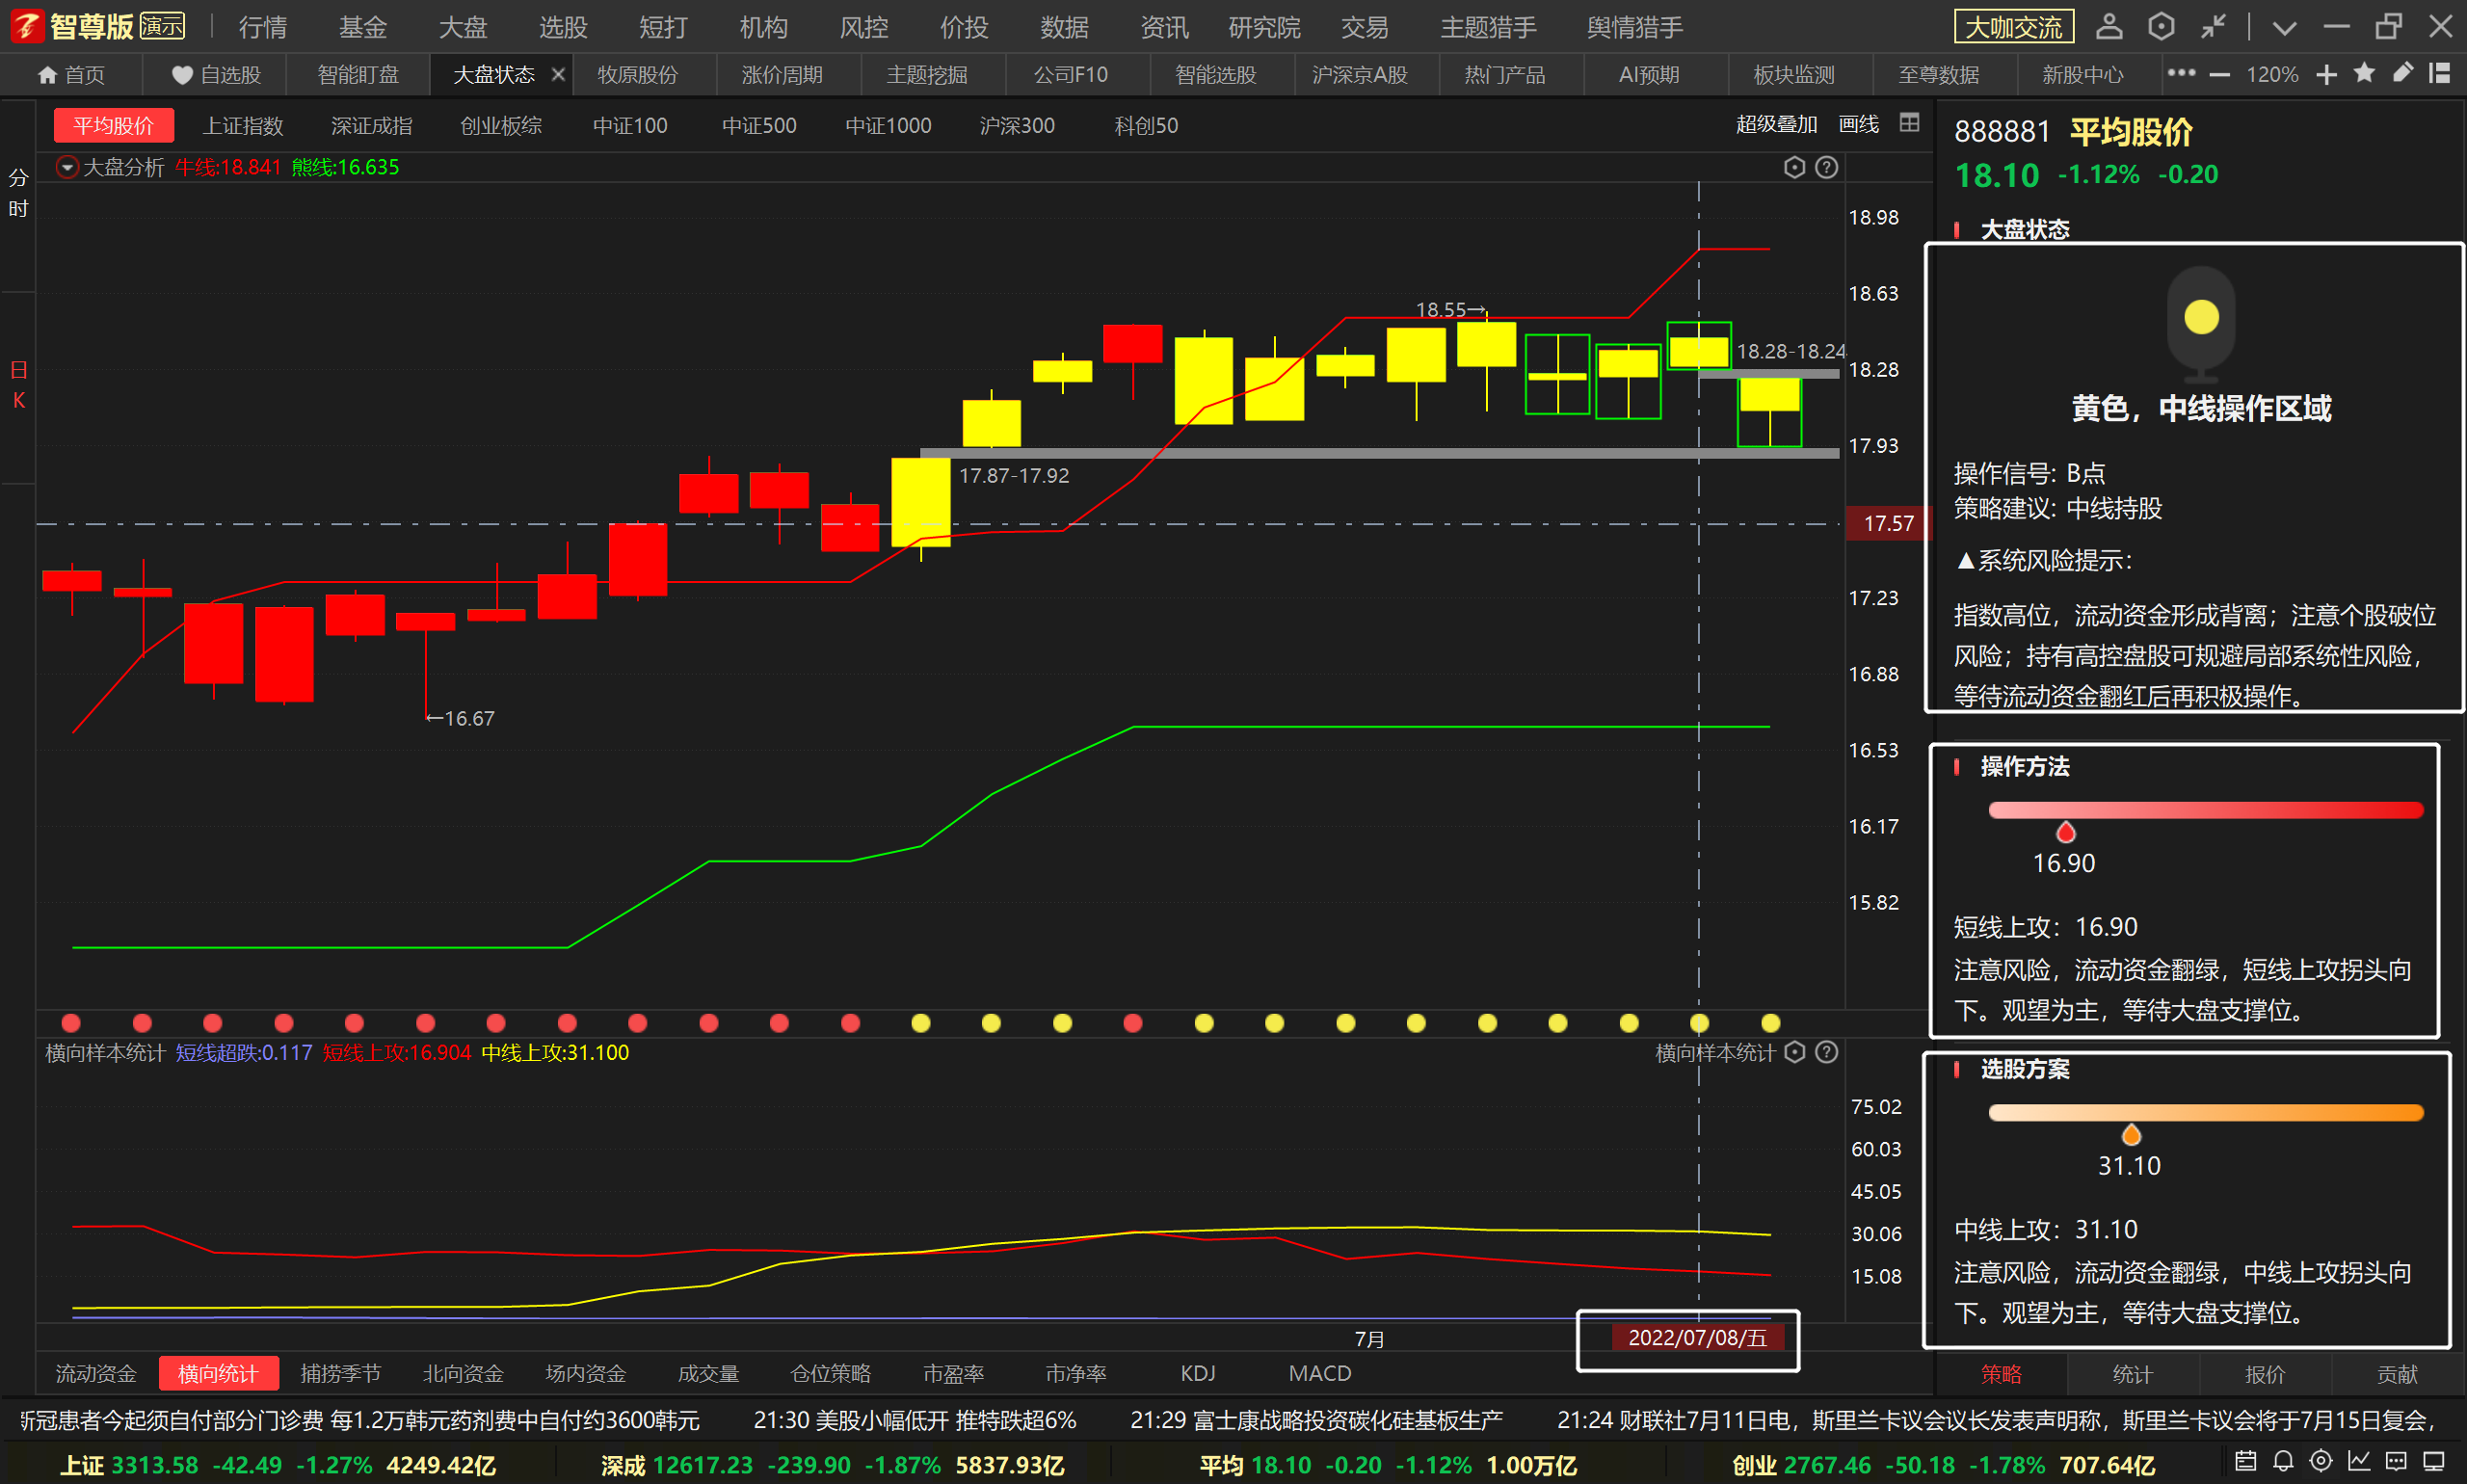Open the calendar icon in status bar
Screen dimensions: 2467x1484
(x=2245, y=1461)
